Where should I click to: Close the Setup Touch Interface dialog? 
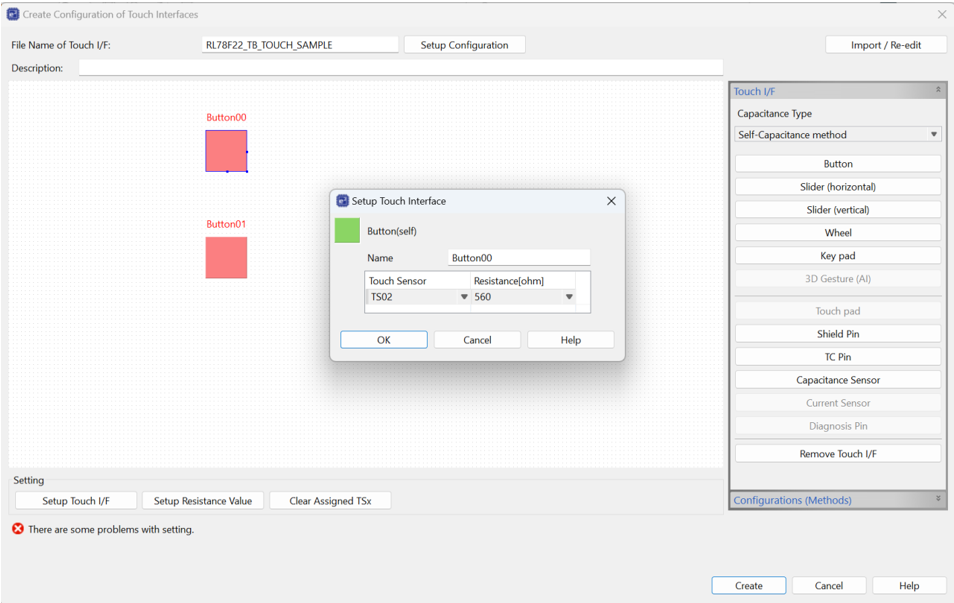611,201
